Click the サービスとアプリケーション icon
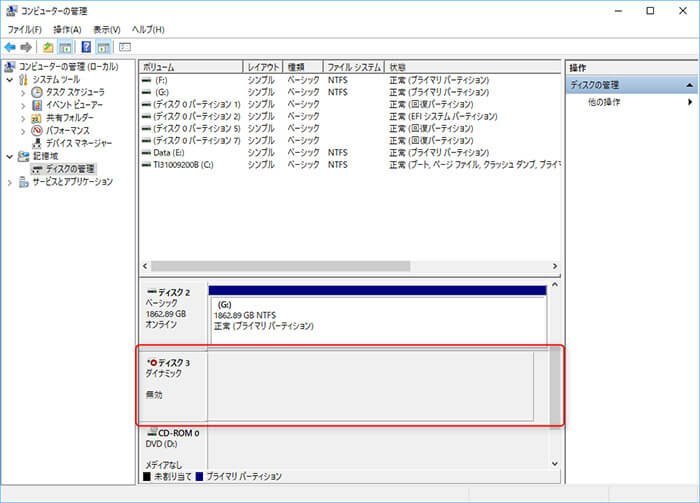 pos(24,182)
